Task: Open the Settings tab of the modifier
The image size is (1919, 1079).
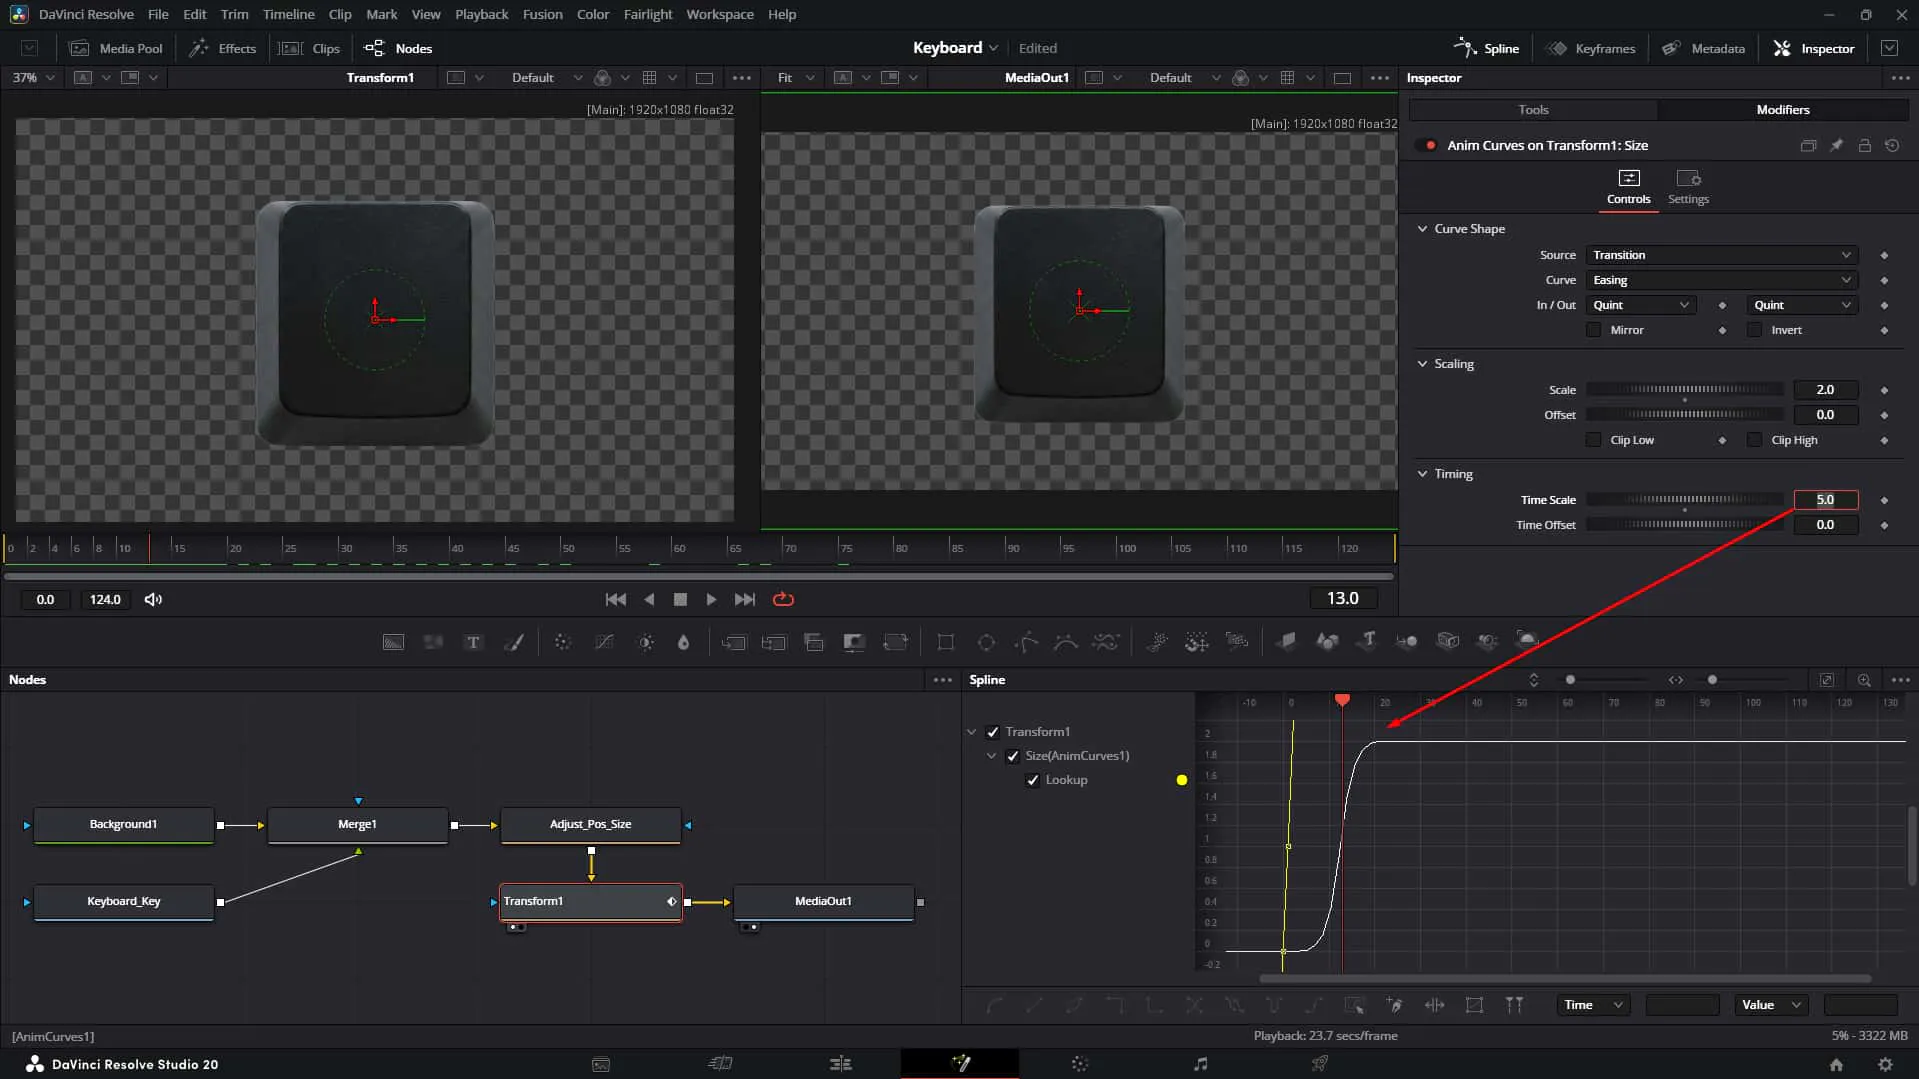Action: pos(1688,187)
